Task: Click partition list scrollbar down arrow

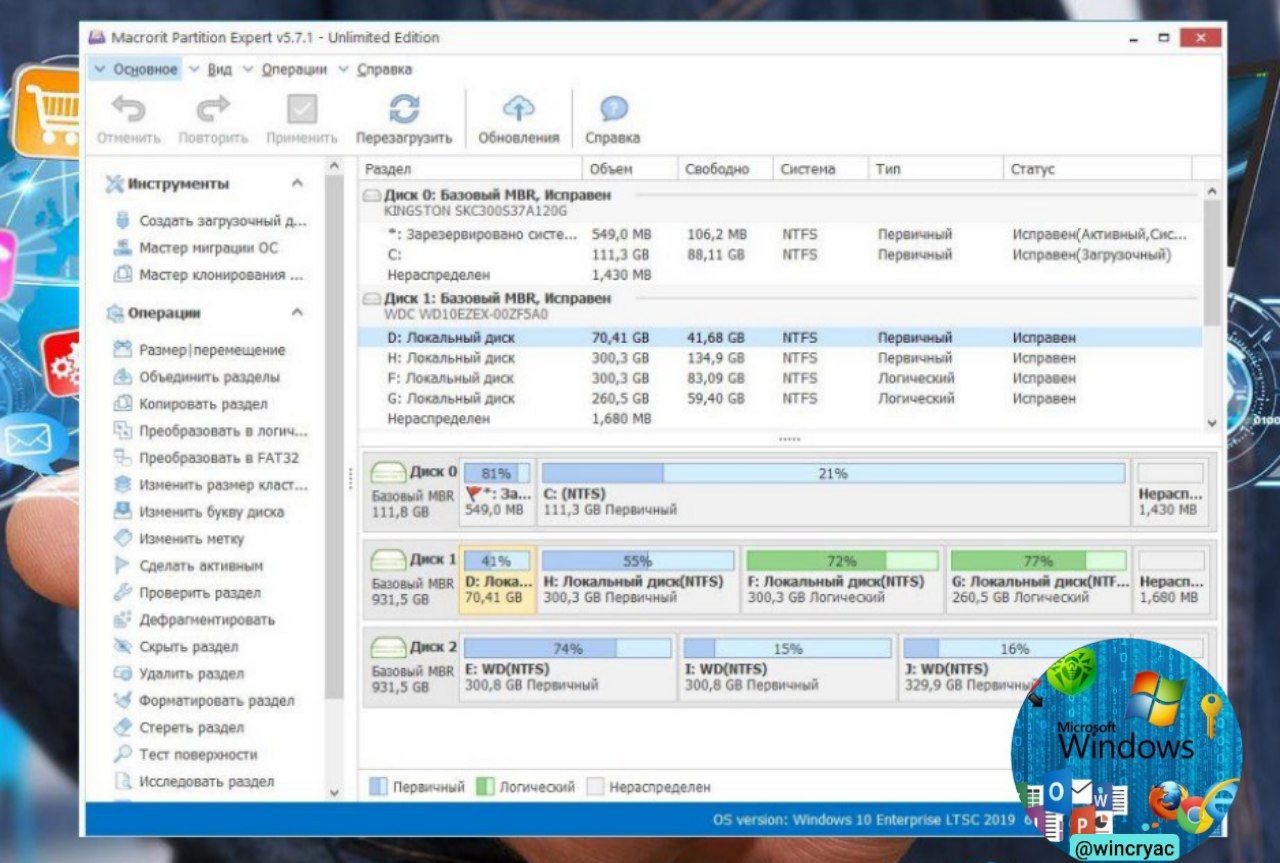Action: pos(1212,423)
